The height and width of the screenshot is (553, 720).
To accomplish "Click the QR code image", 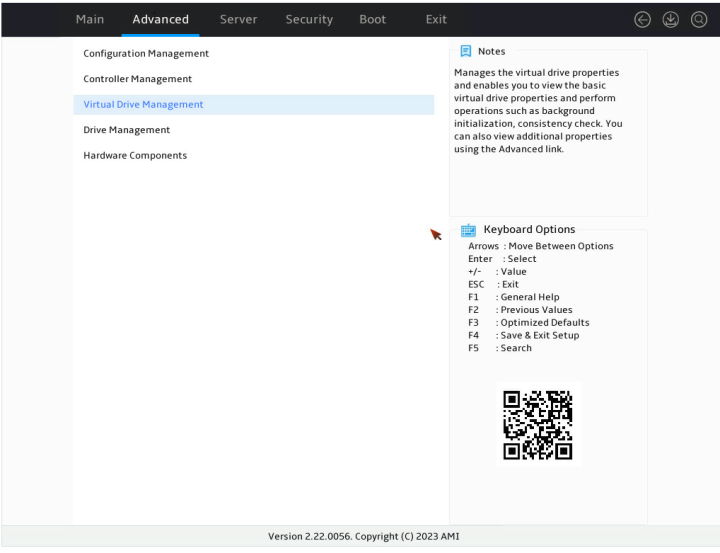I will click(538, 424).
